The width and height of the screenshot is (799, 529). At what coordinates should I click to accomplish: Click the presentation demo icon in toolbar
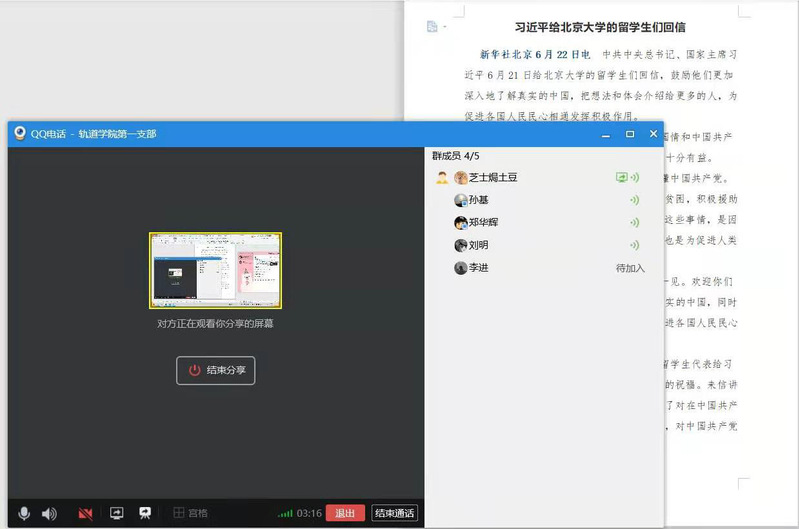tap(145, 513)
